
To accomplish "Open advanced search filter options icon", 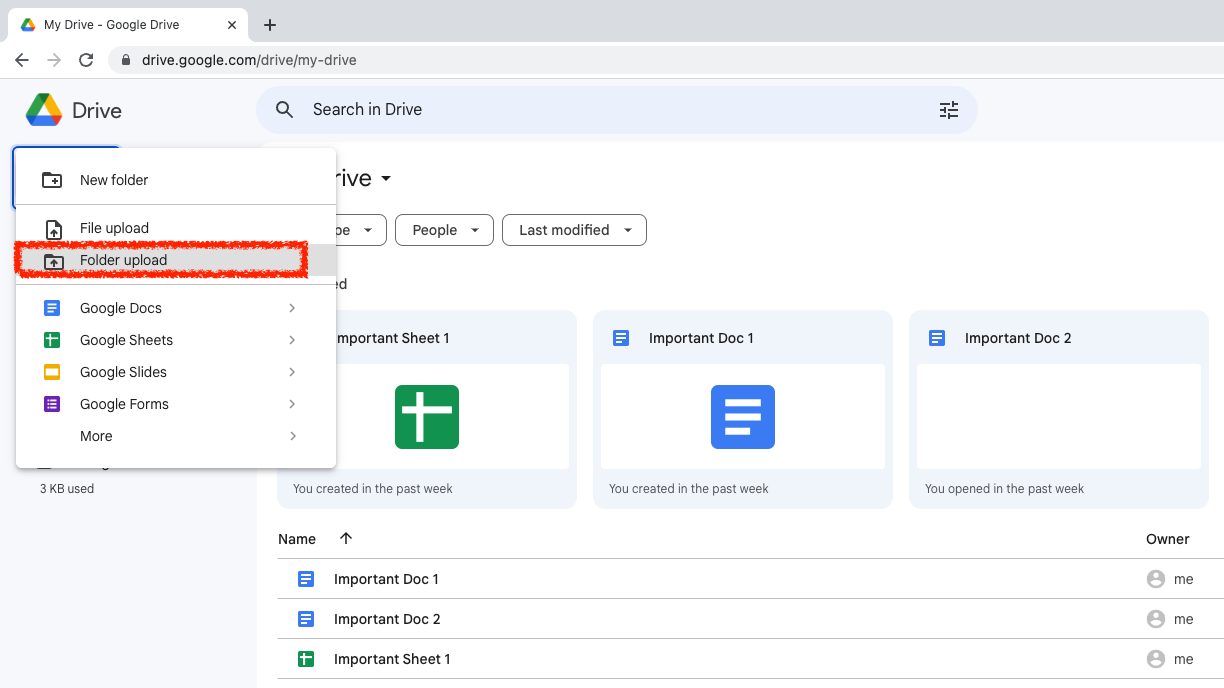I will coord(949,110).
